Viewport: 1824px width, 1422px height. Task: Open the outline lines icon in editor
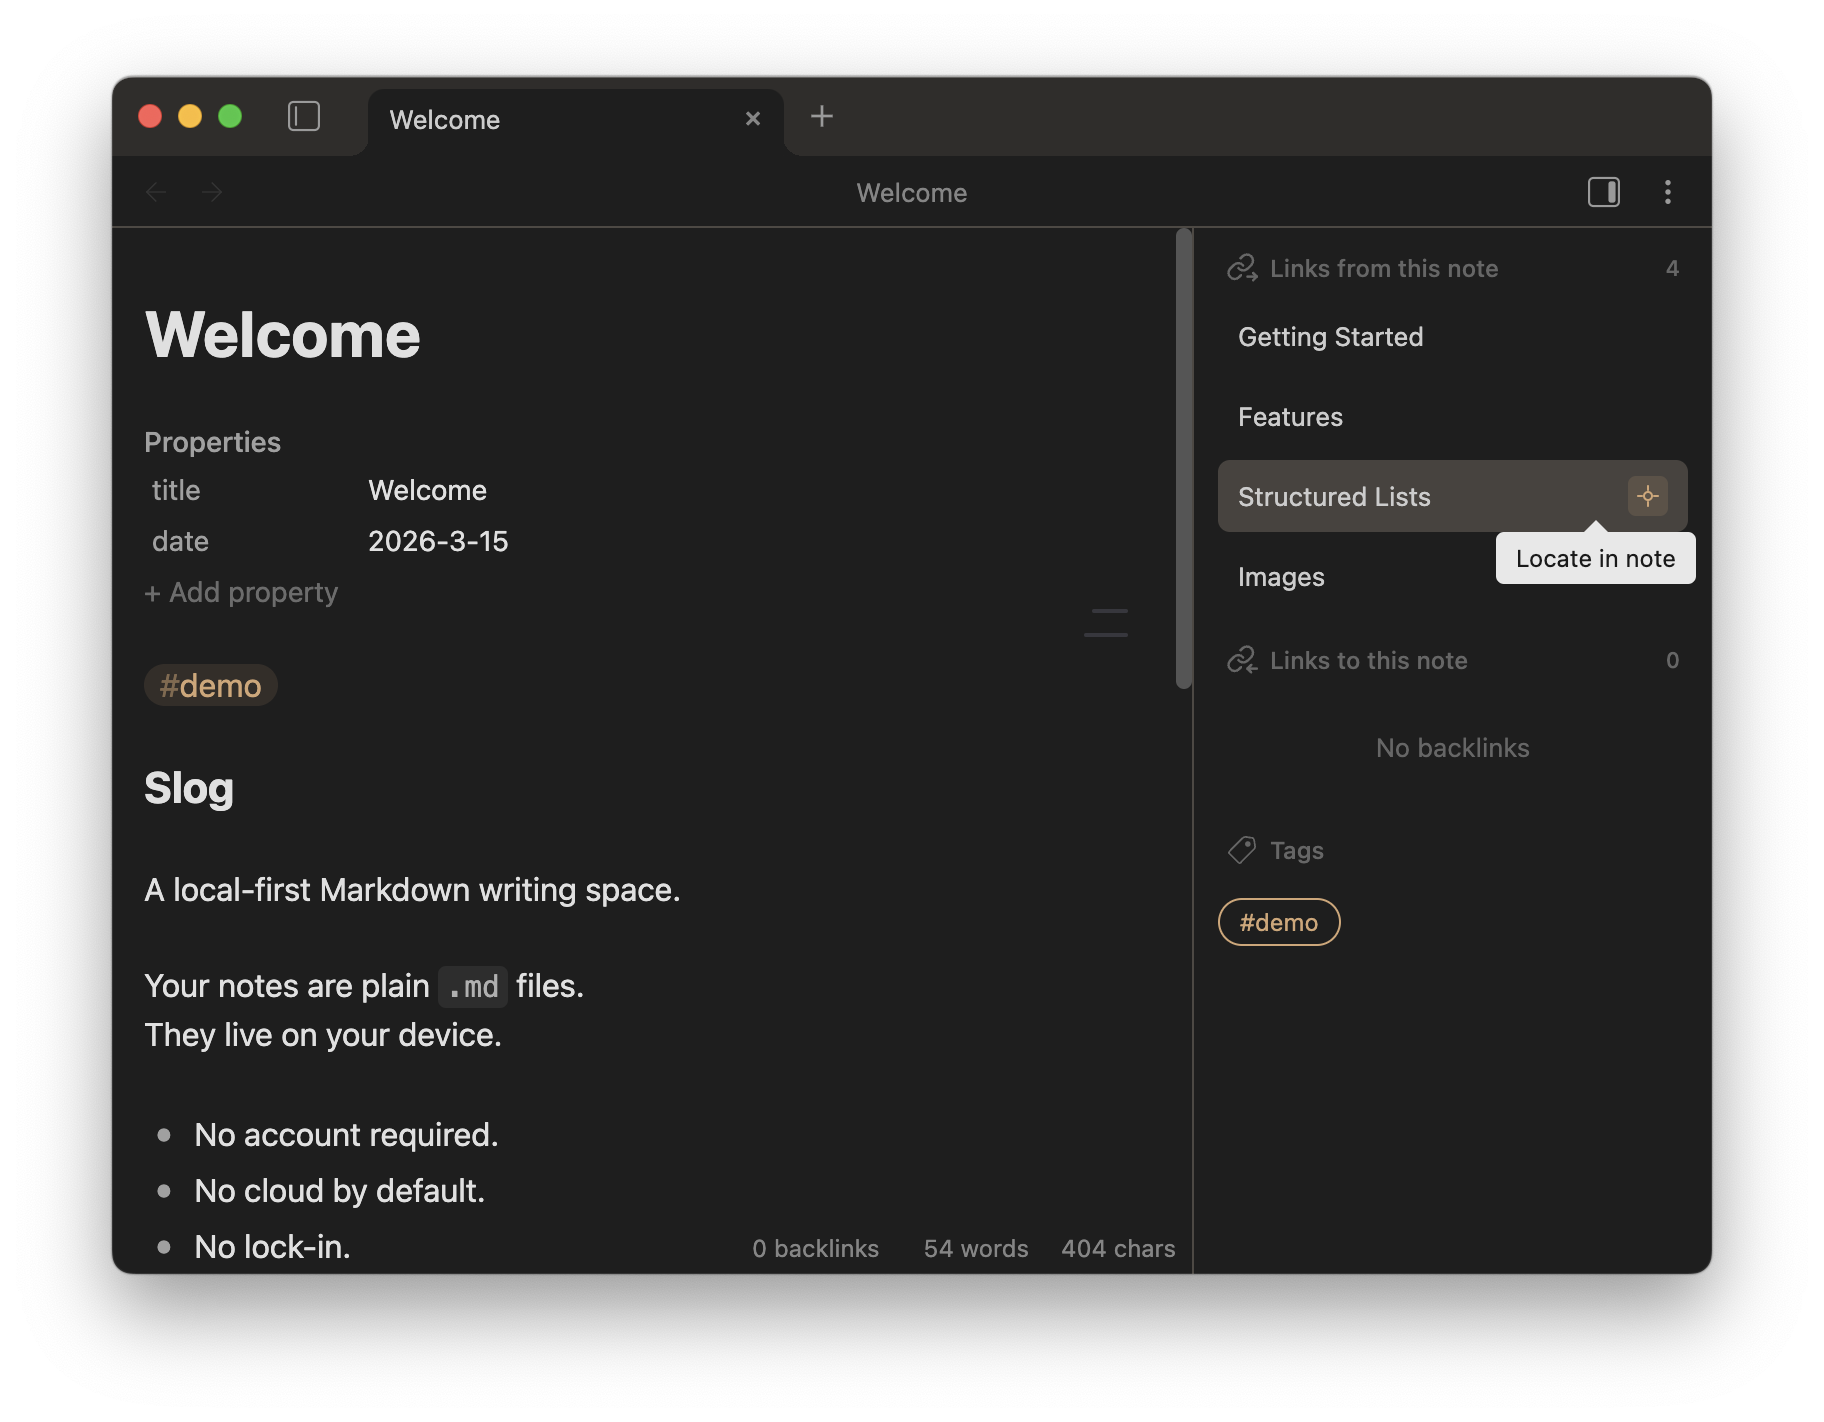[x=1106, y=622]
